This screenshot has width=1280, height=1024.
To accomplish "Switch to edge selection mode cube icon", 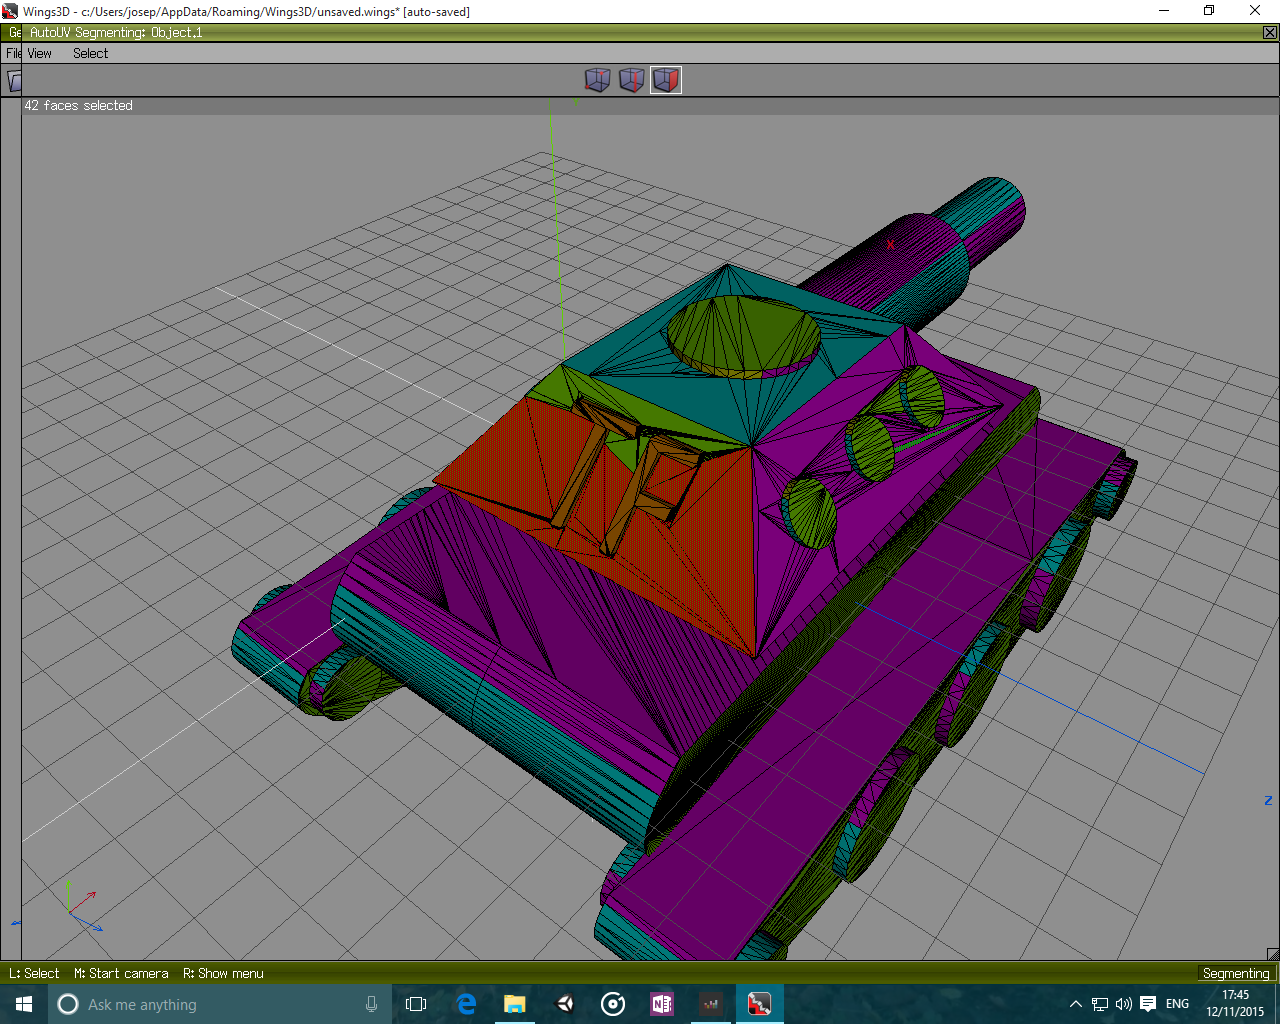I will pos(631,80).
